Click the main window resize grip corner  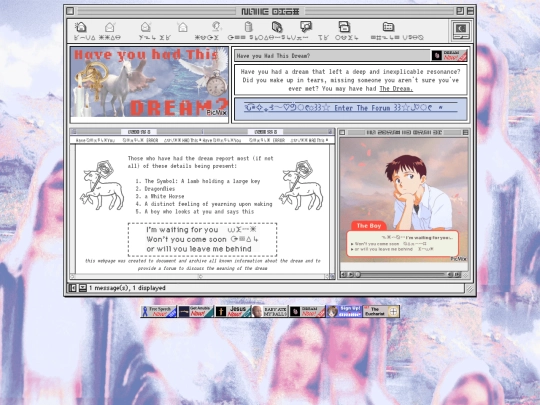(x=470, y=289)
